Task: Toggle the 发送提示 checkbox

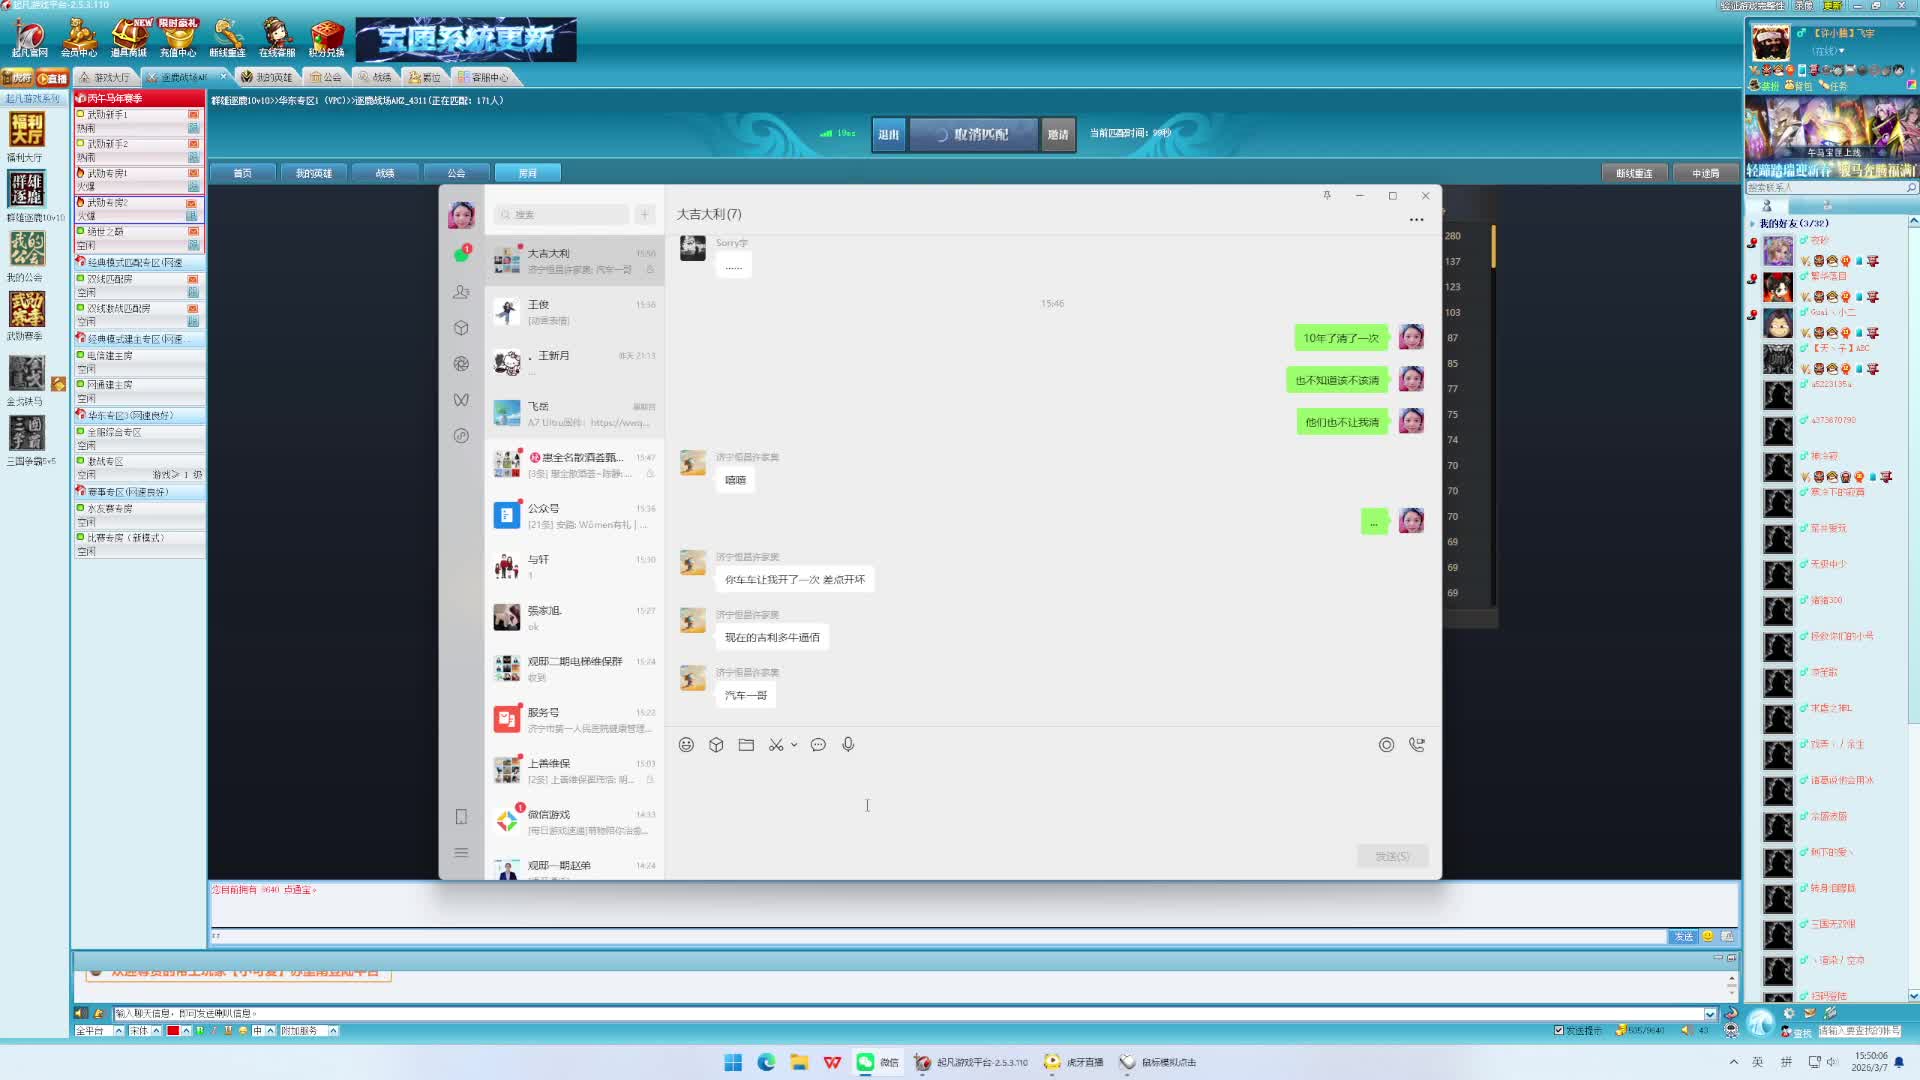Action: [1558, 1030]
